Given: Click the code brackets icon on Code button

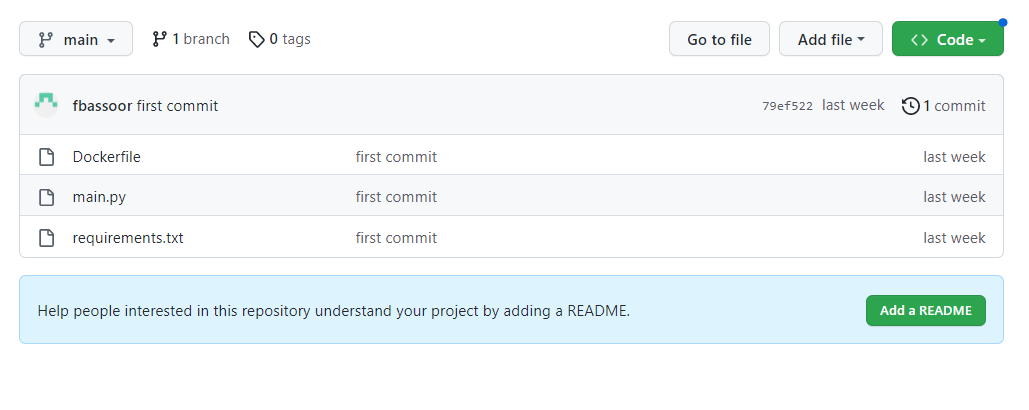Looking at the screenshot, I should point(919,40).
